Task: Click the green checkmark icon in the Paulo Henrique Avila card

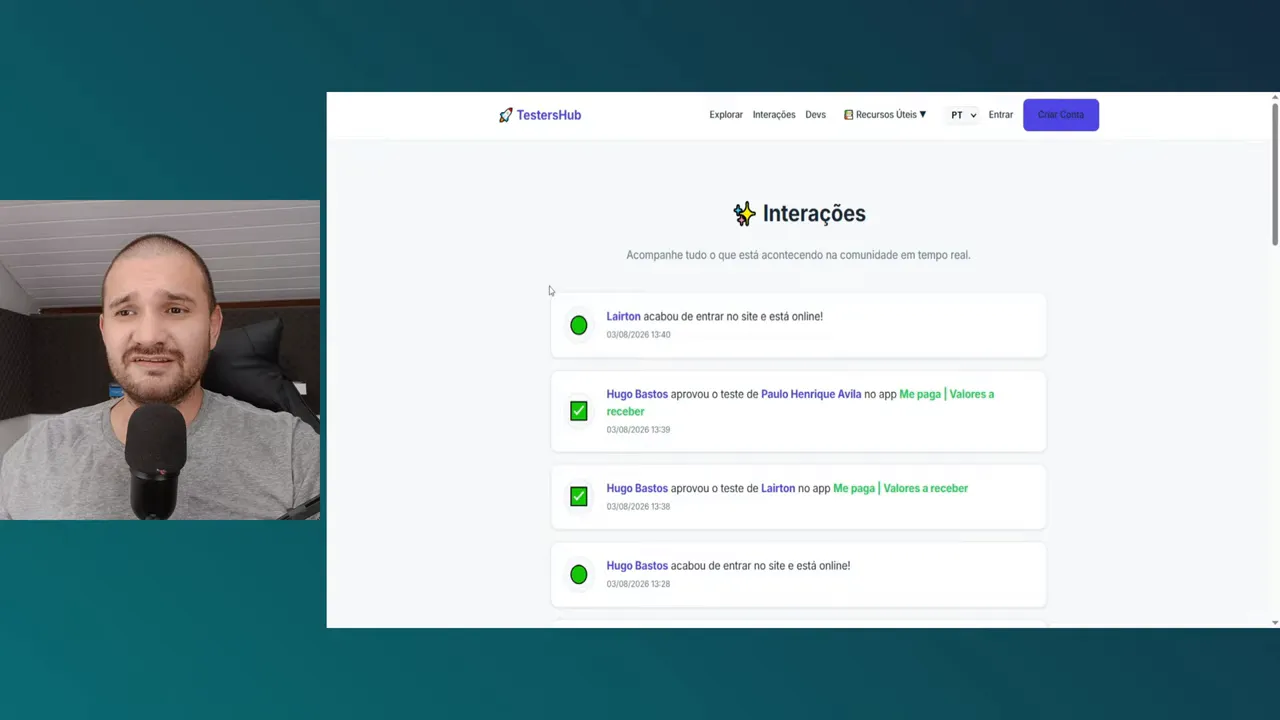Action: [578, 411]
